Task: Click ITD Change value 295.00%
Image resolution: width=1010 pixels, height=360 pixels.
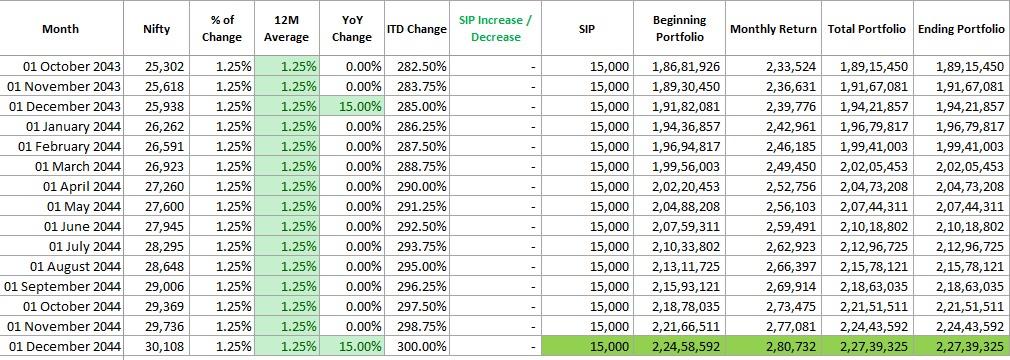Action: click(417, 266)
